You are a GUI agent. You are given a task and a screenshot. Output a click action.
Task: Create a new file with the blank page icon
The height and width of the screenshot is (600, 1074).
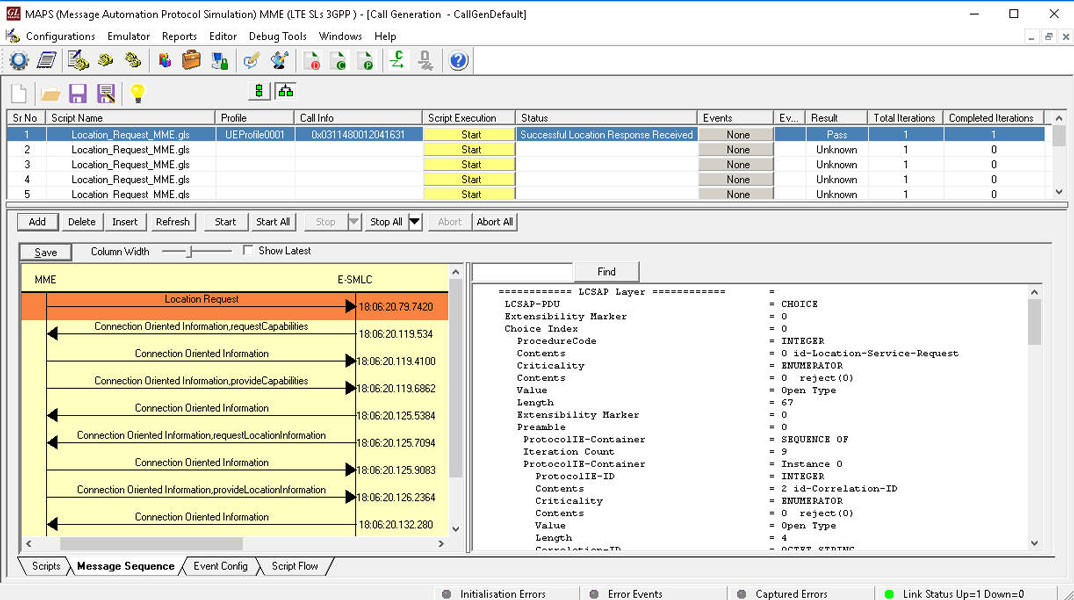click(19, 93)
